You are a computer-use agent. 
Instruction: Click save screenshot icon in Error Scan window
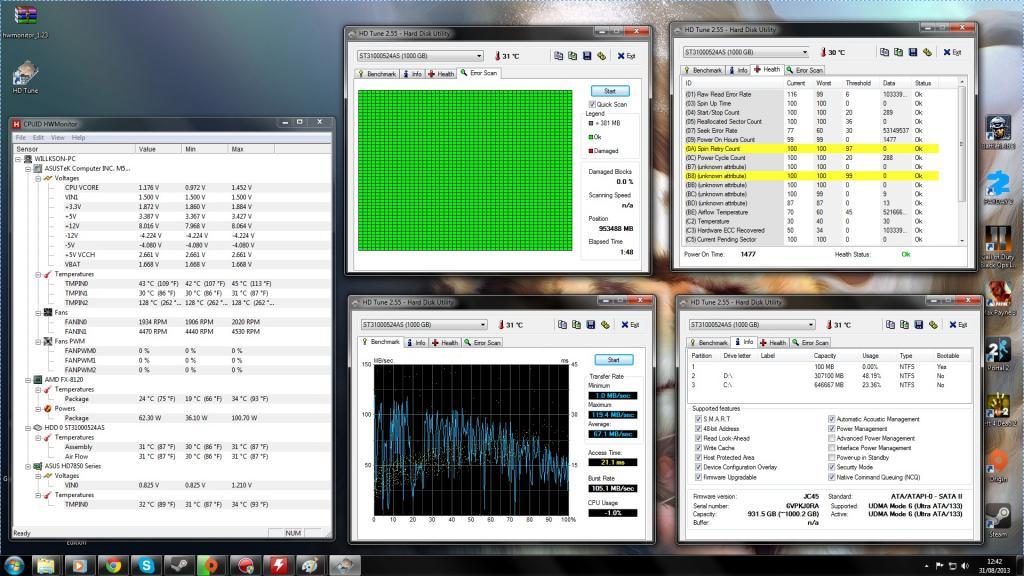click(587, 56)
